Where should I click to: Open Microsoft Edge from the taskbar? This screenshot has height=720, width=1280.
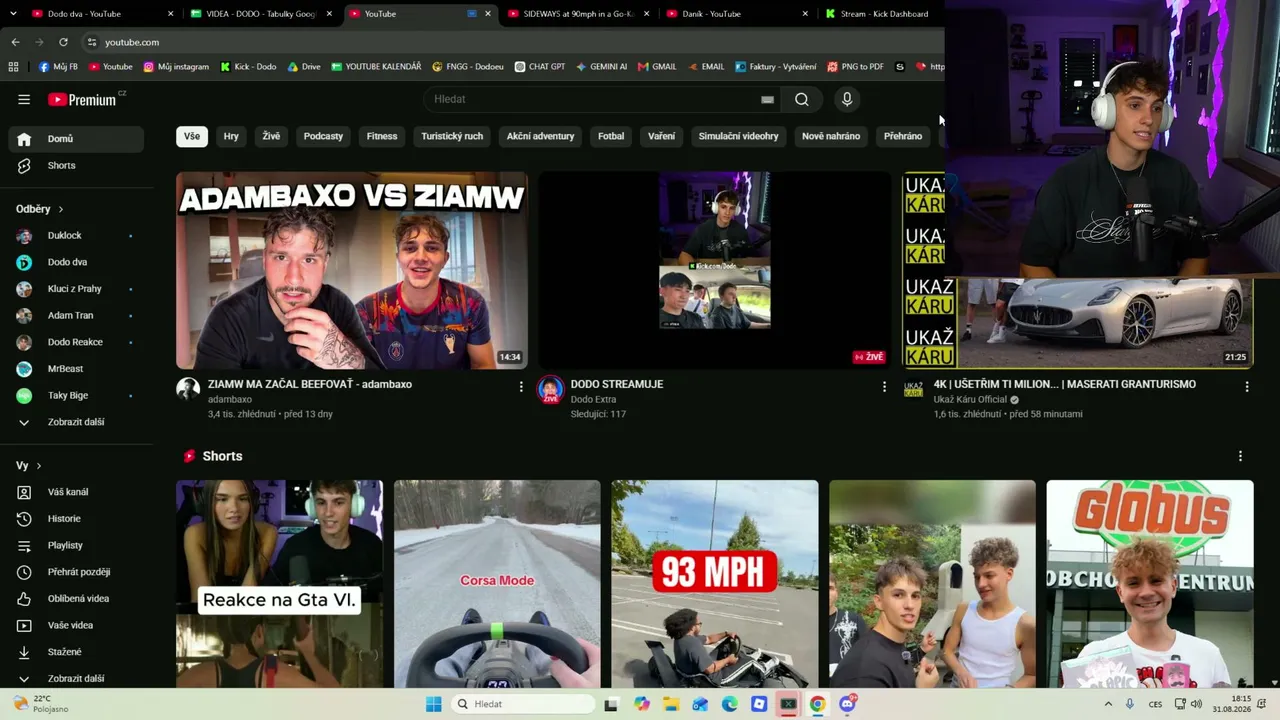[x=730, y=704]
